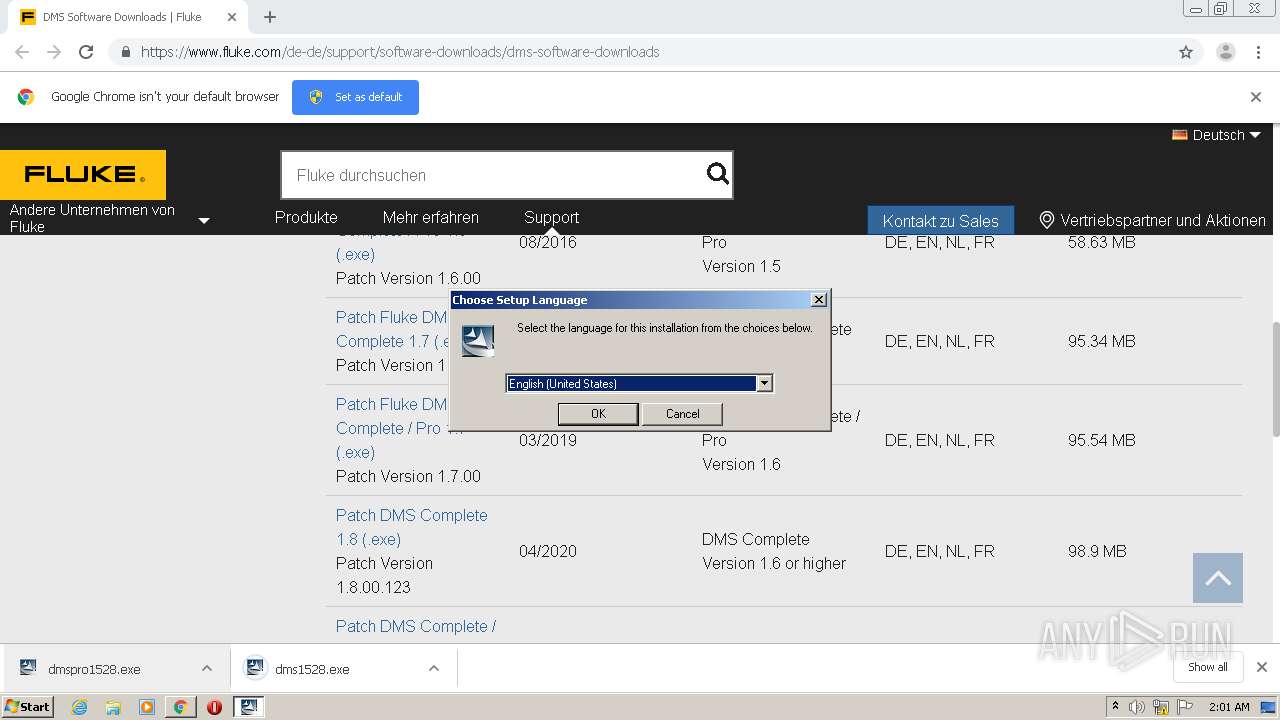
Task: Expand options for dms1528.exe download
Action: point(434,669)
